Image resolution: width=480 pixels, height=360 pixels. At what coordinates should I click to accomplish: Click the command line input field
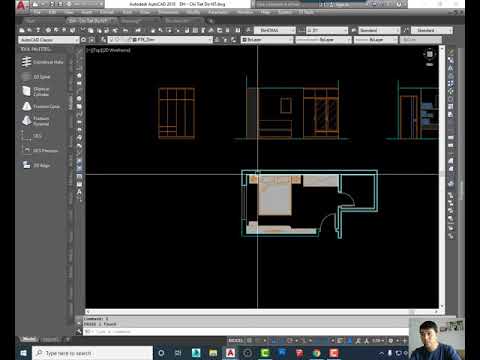pos(245,332)
